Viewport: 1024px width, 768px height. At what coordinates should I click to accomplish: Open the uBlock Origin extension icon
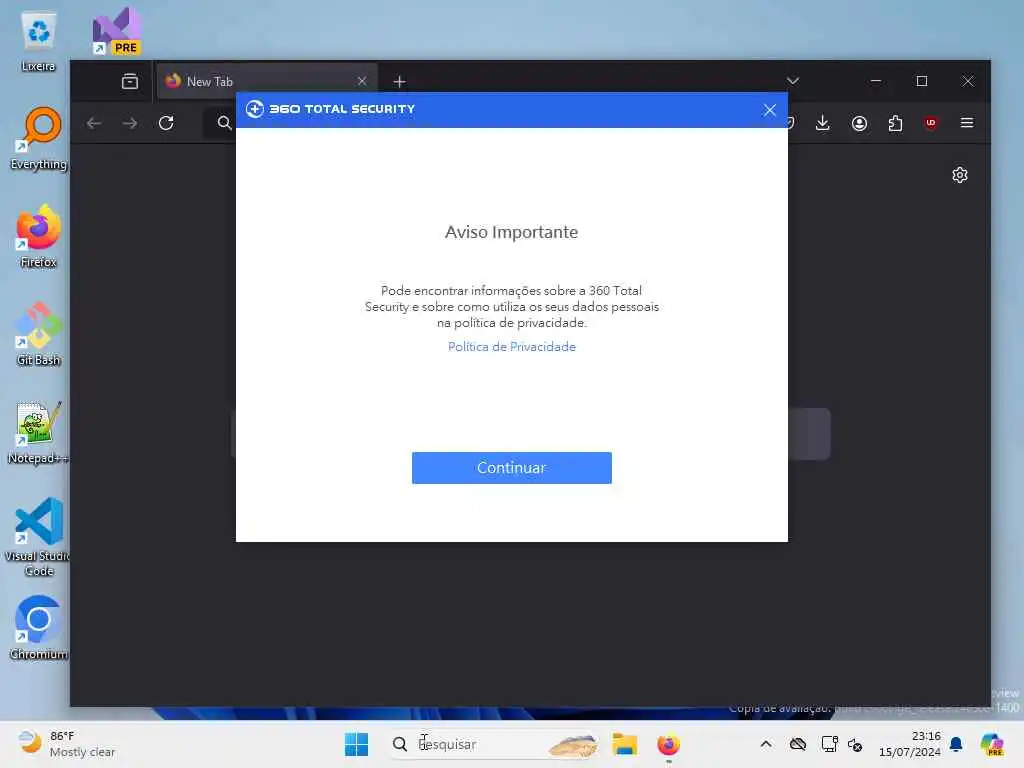pyautogui.click(x=931, y=123)
